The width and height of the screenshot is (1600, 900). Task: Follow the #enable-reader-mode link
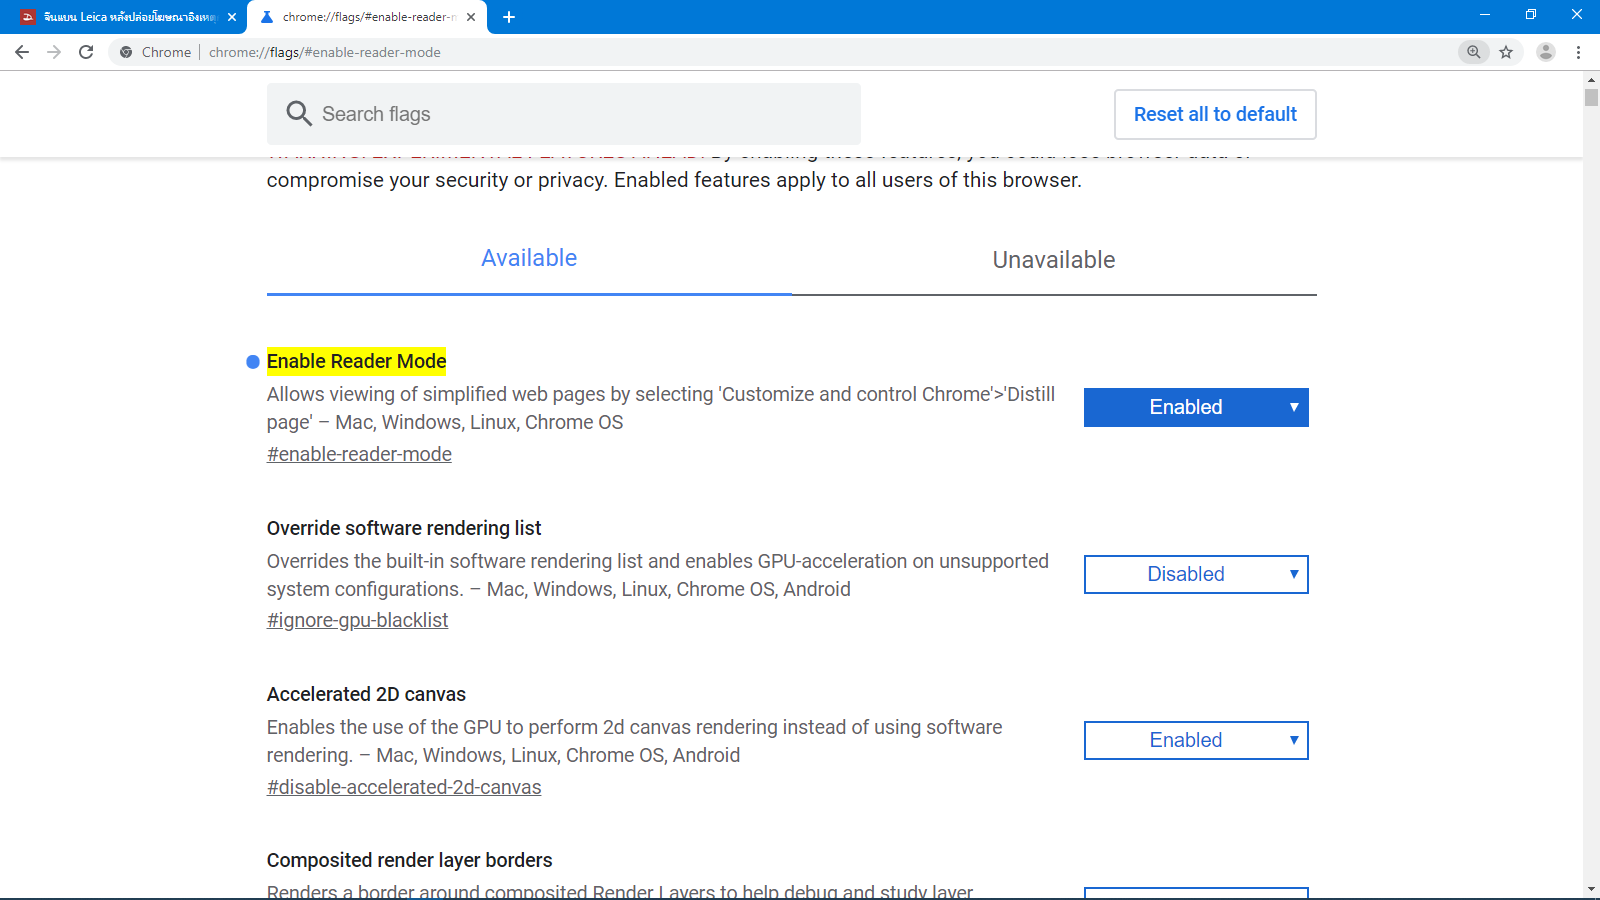click(359, 454)
